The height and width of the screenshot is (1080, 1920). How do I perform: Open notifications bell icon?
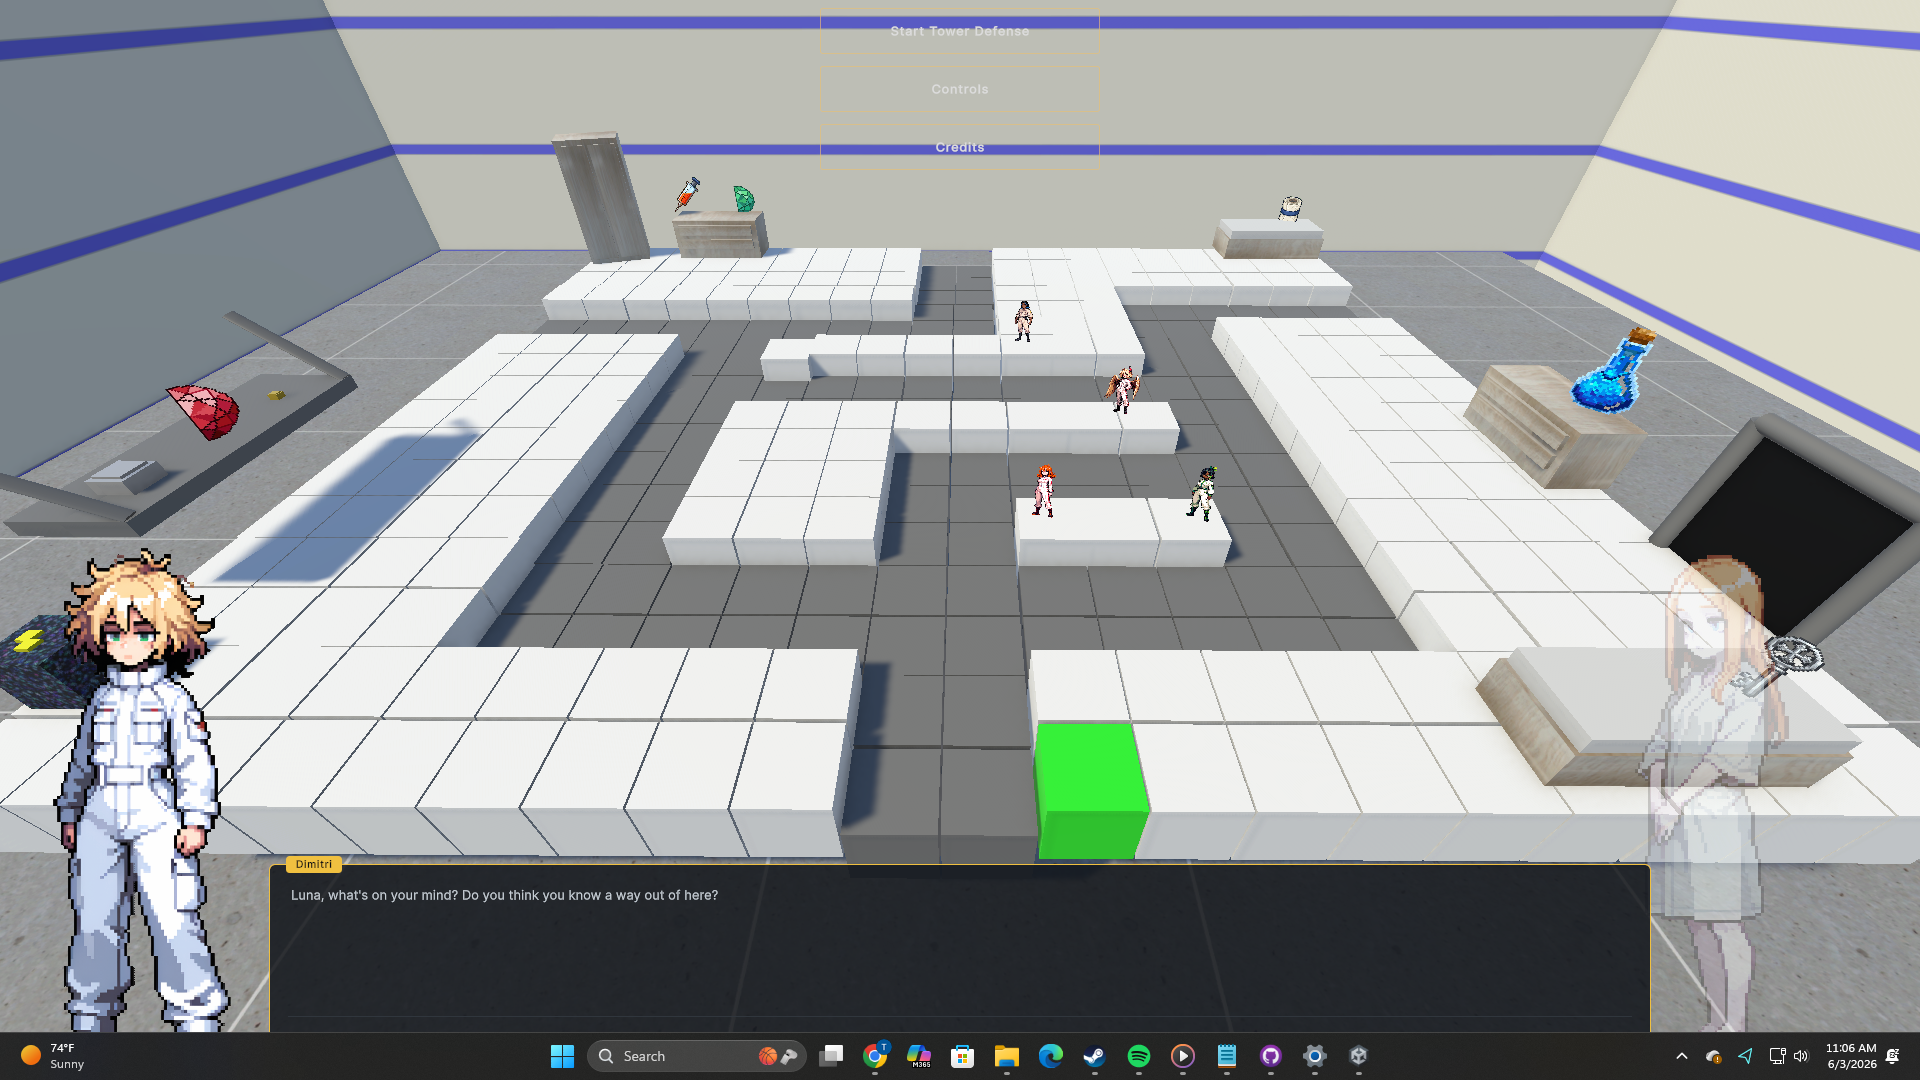tap(1893, 1056)
